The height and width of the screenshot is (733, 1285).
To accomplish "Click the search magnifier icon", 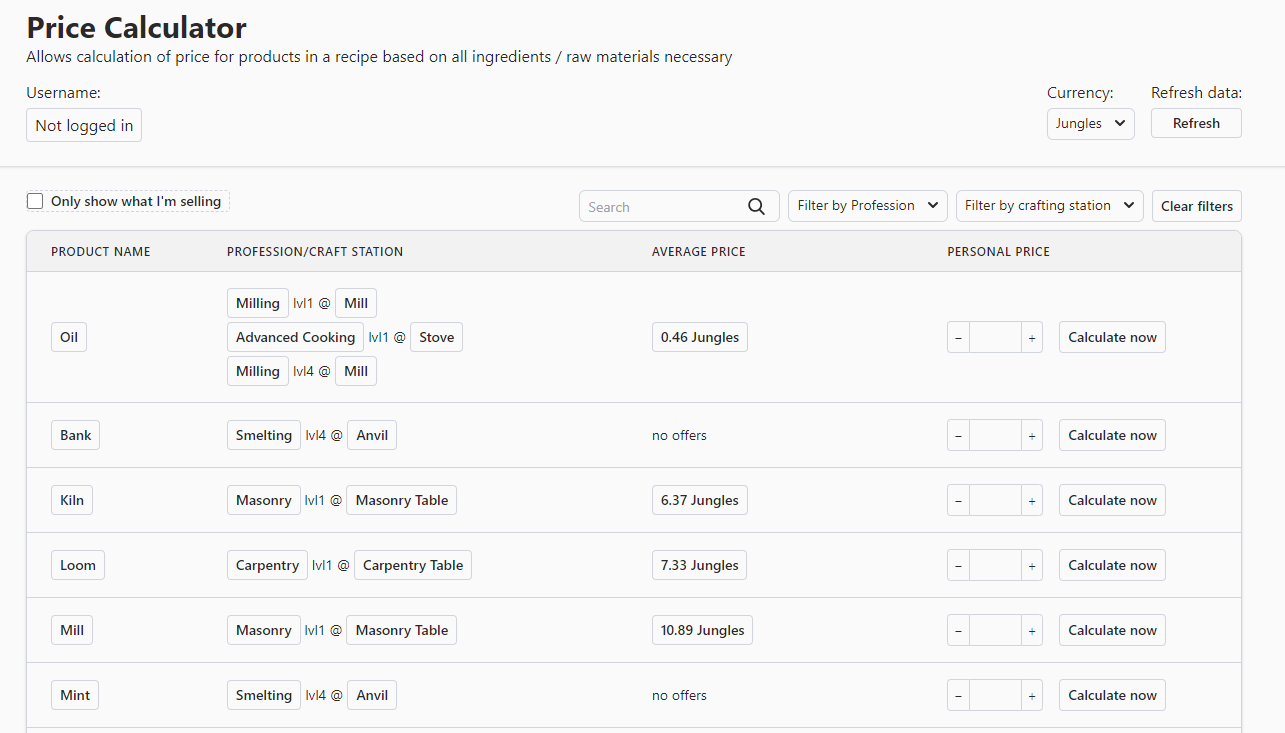I will [x=757, y=206].
